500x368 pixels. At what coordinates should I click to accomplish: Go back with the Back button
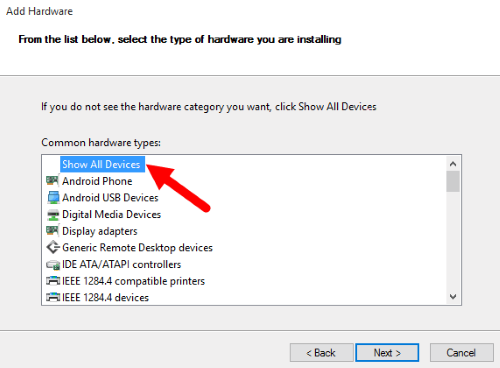[x=321, y=353]
